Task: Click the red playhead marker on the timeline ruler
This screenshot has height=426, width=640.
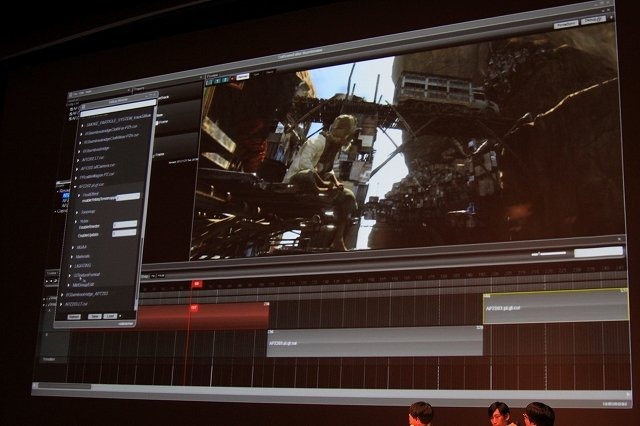Action: coord(197,284)
